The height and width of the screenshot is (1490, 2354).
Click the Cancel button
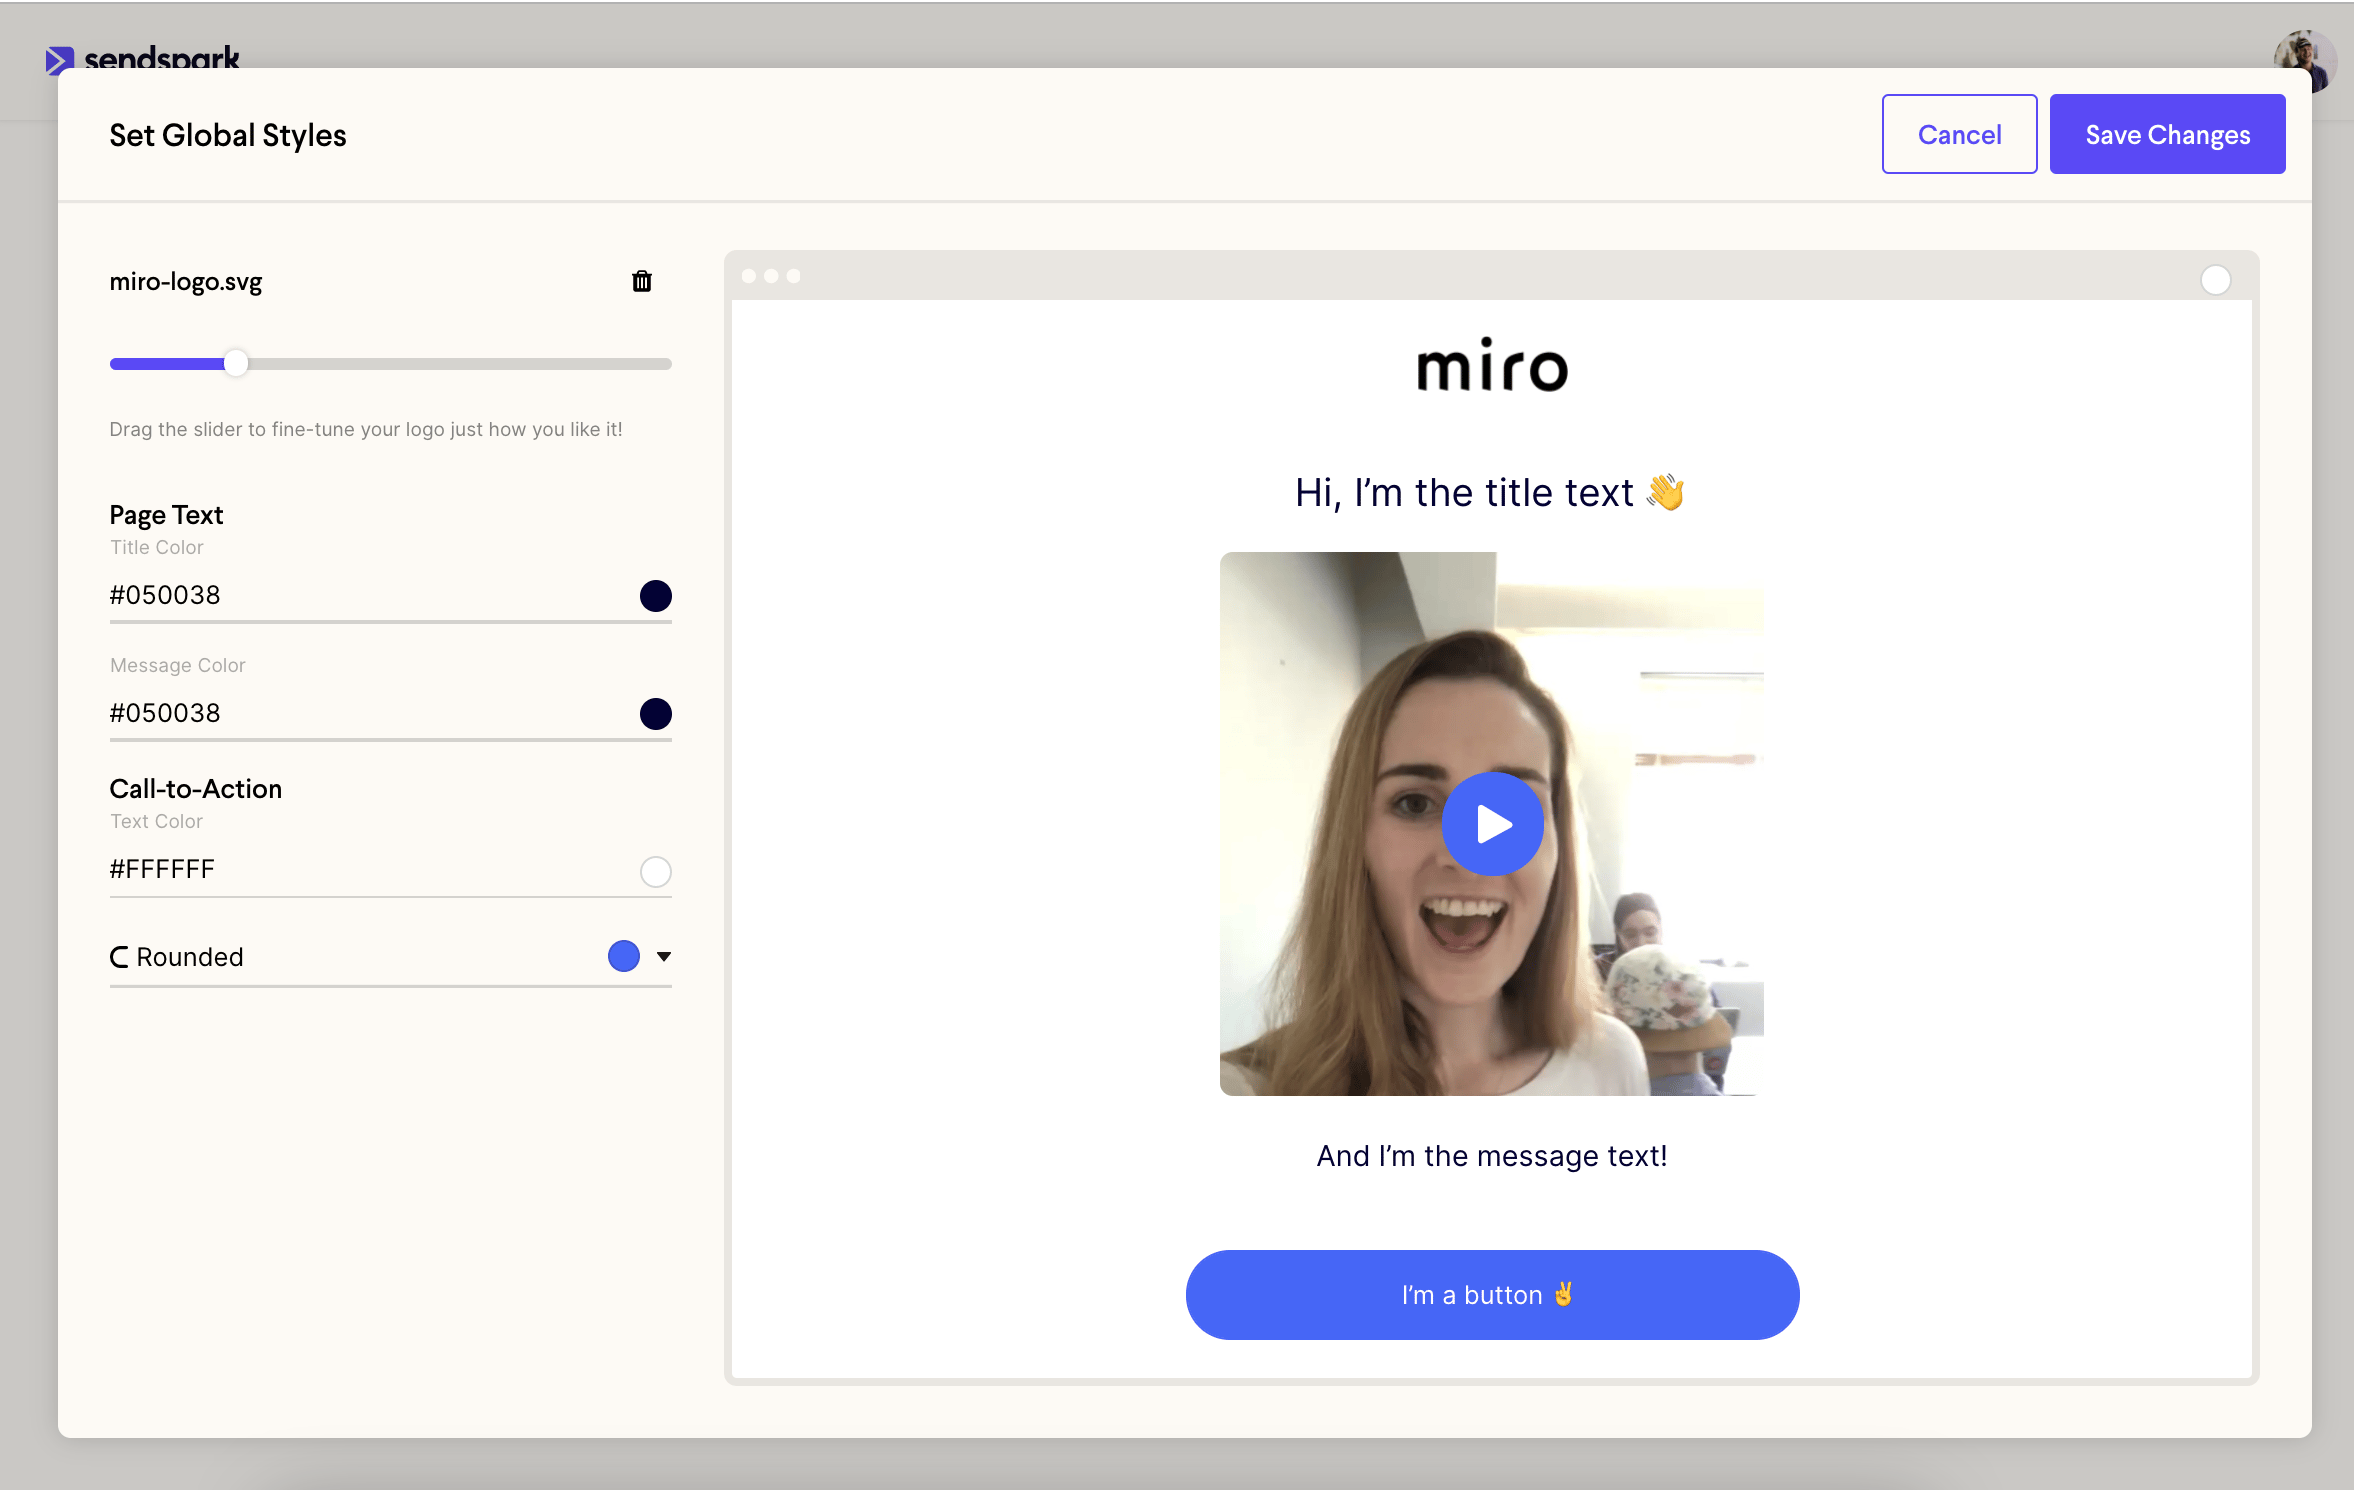point(1959,134)
